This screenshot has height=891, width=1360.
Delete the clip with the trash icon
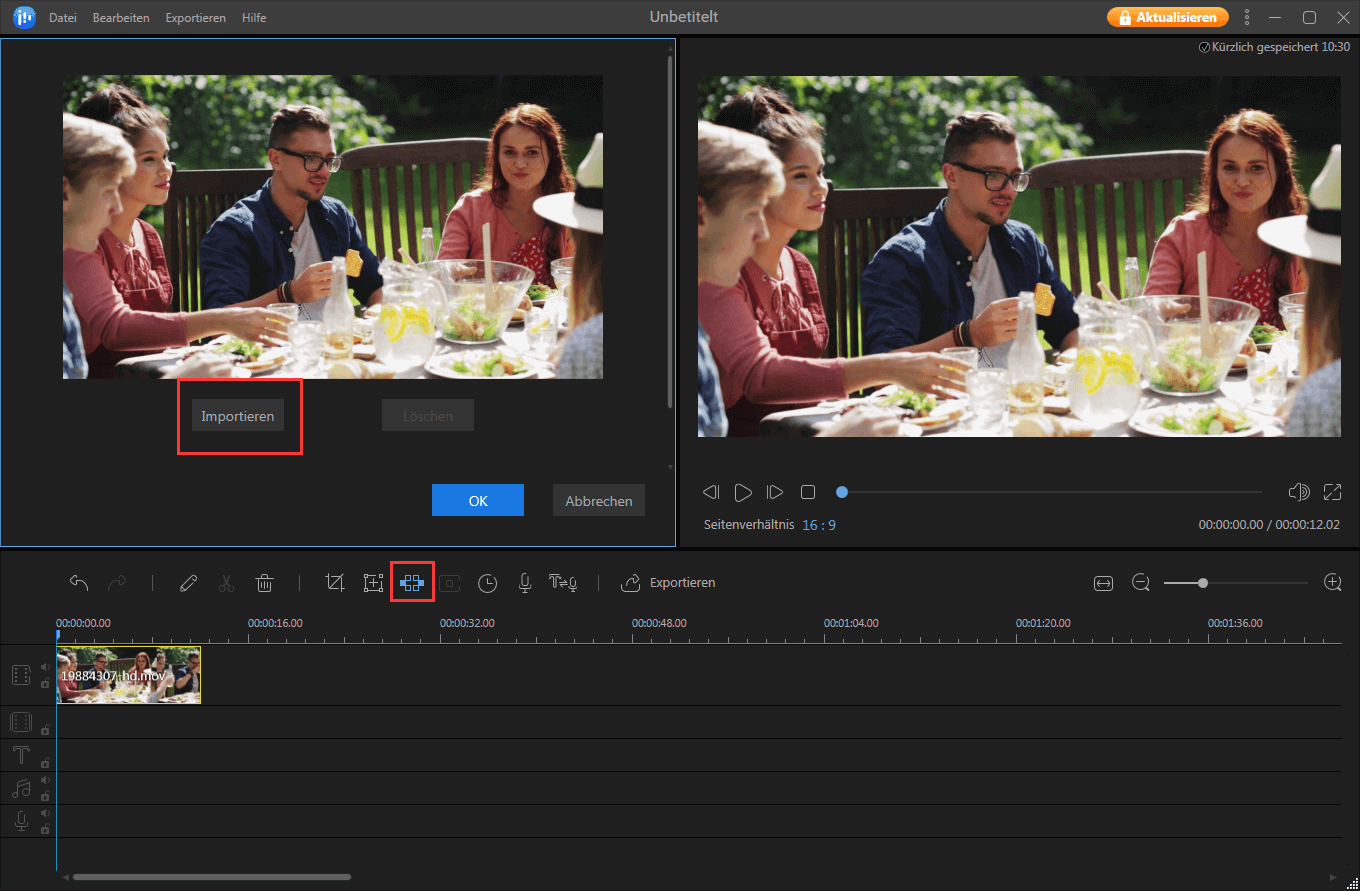[x=264, y=583]
